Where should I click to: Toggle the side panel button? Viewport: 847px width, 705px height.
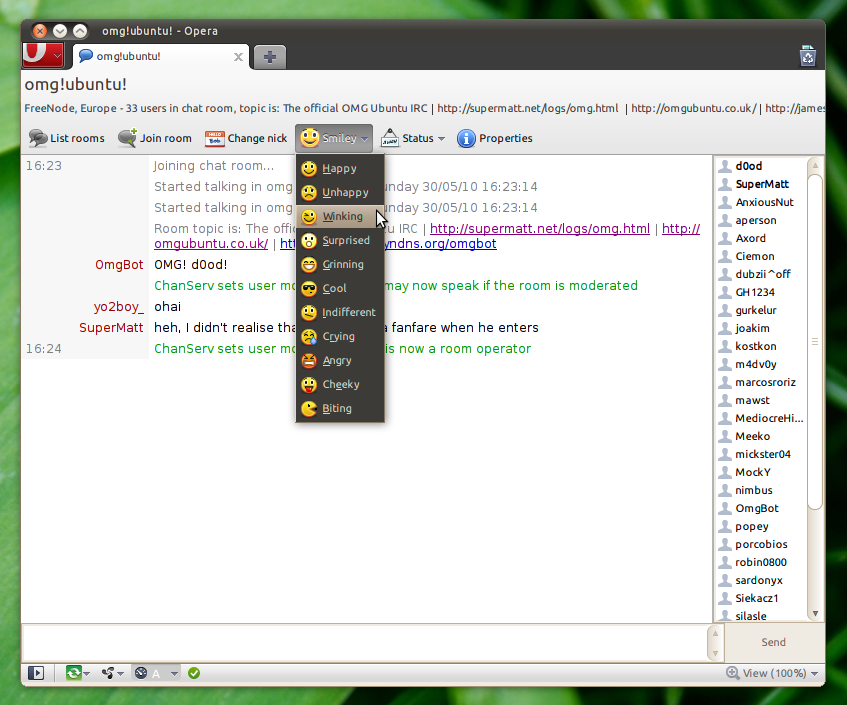coord(36,673)
